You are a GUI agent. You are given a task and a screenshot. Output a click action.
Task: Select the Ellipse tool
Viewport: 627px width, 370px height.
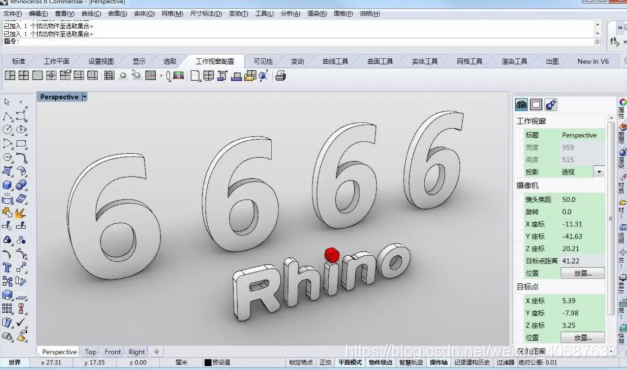pyautogui.click(x=21, y=130)
